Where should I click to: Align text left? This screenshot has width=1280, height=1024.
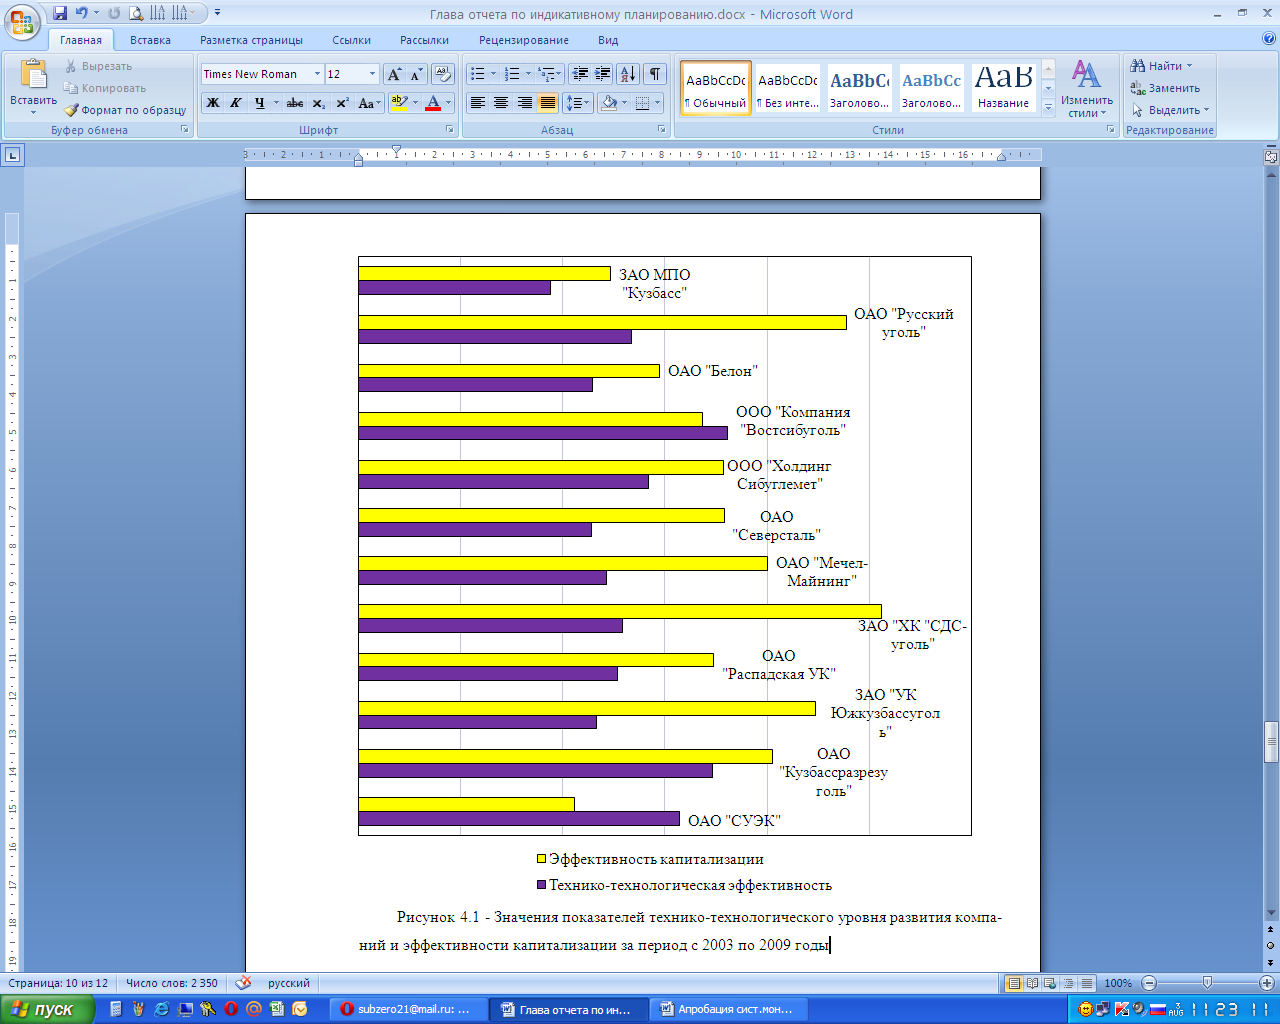(478, 103)
